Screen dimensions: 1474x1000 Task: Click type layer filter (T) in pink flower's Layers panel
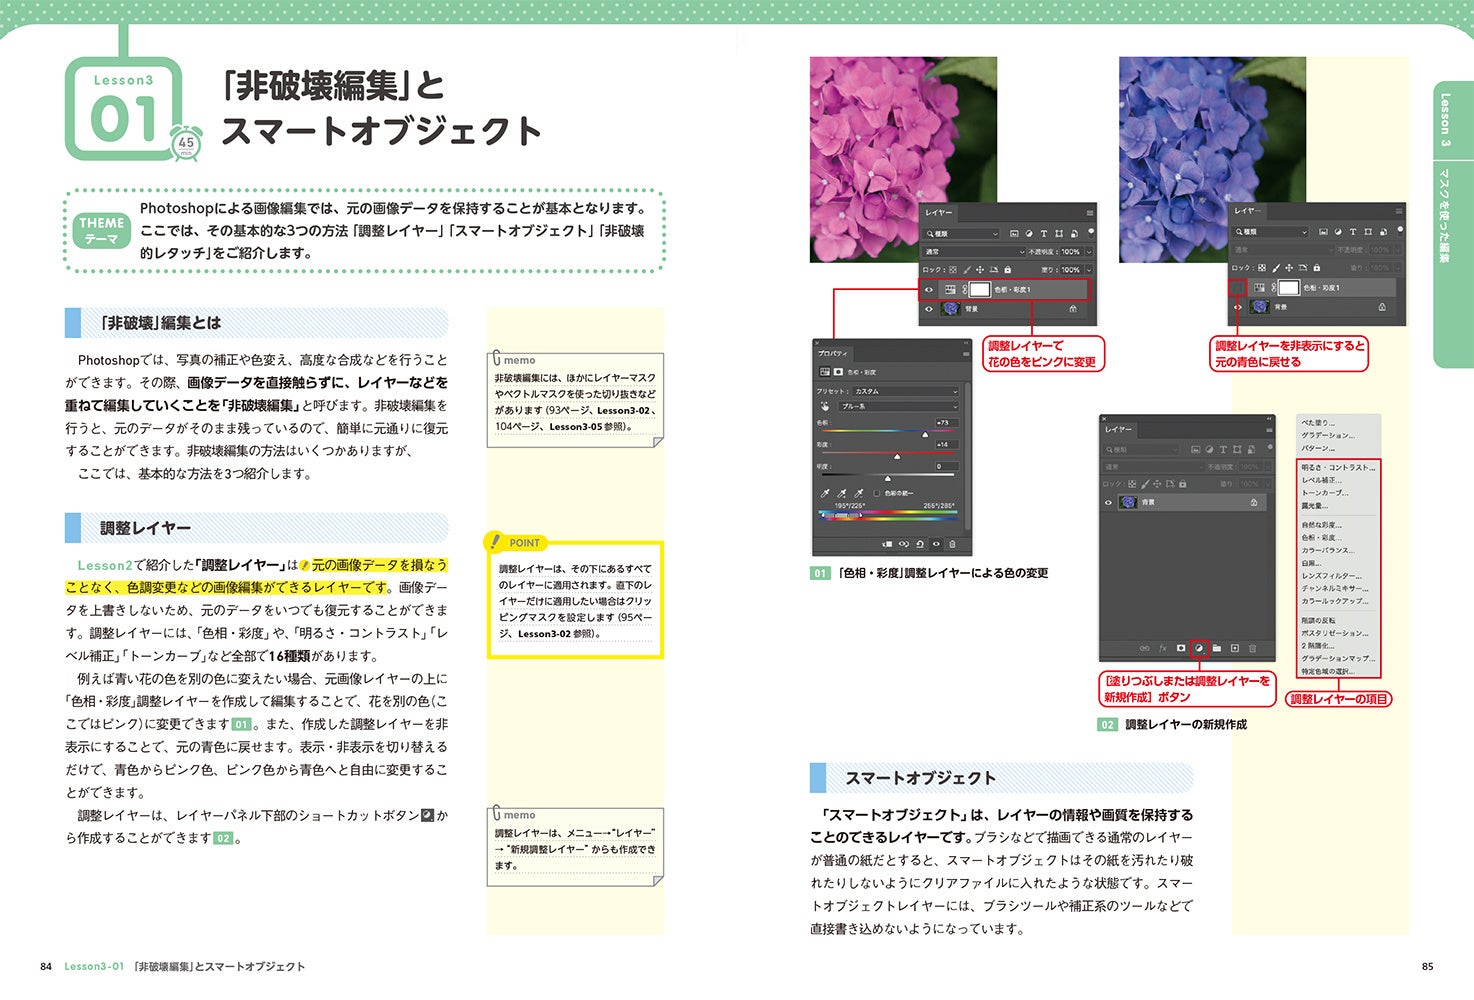coord(1044,234)
